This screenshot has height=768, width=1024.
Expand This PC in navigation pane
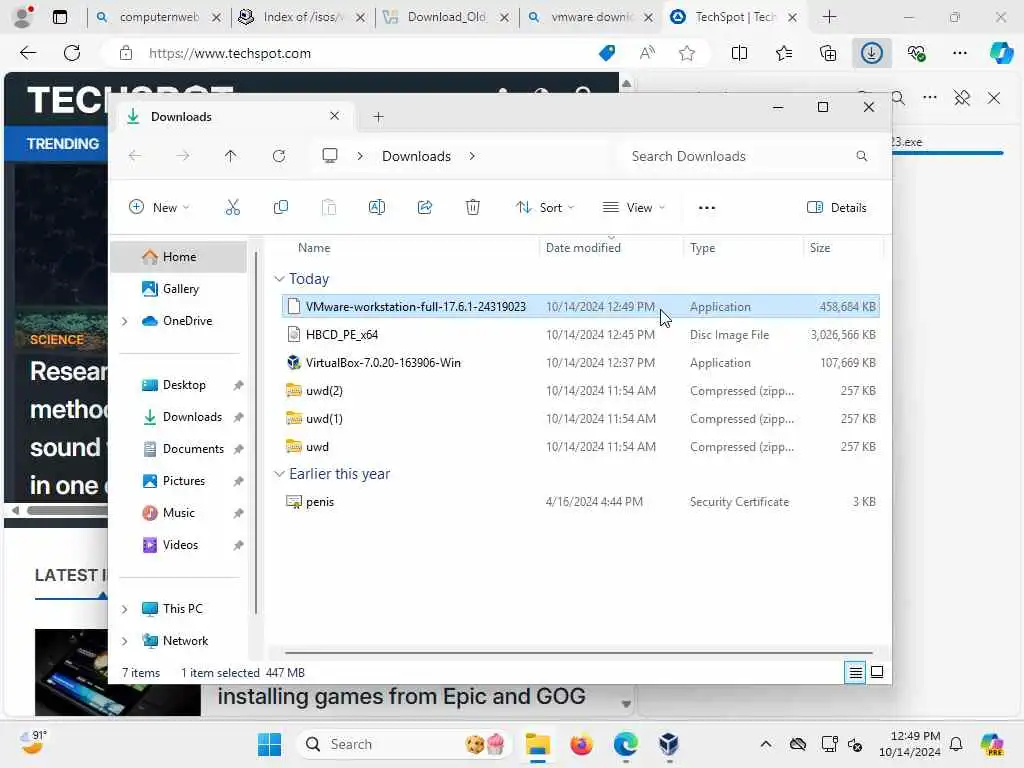(x=125, y=609)
